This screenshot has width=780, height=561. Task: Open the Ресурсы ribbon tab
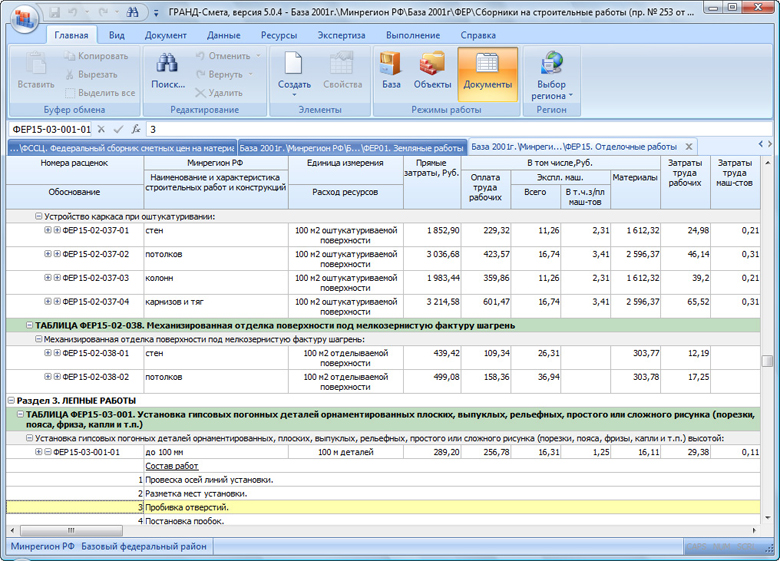click(279, 35)
